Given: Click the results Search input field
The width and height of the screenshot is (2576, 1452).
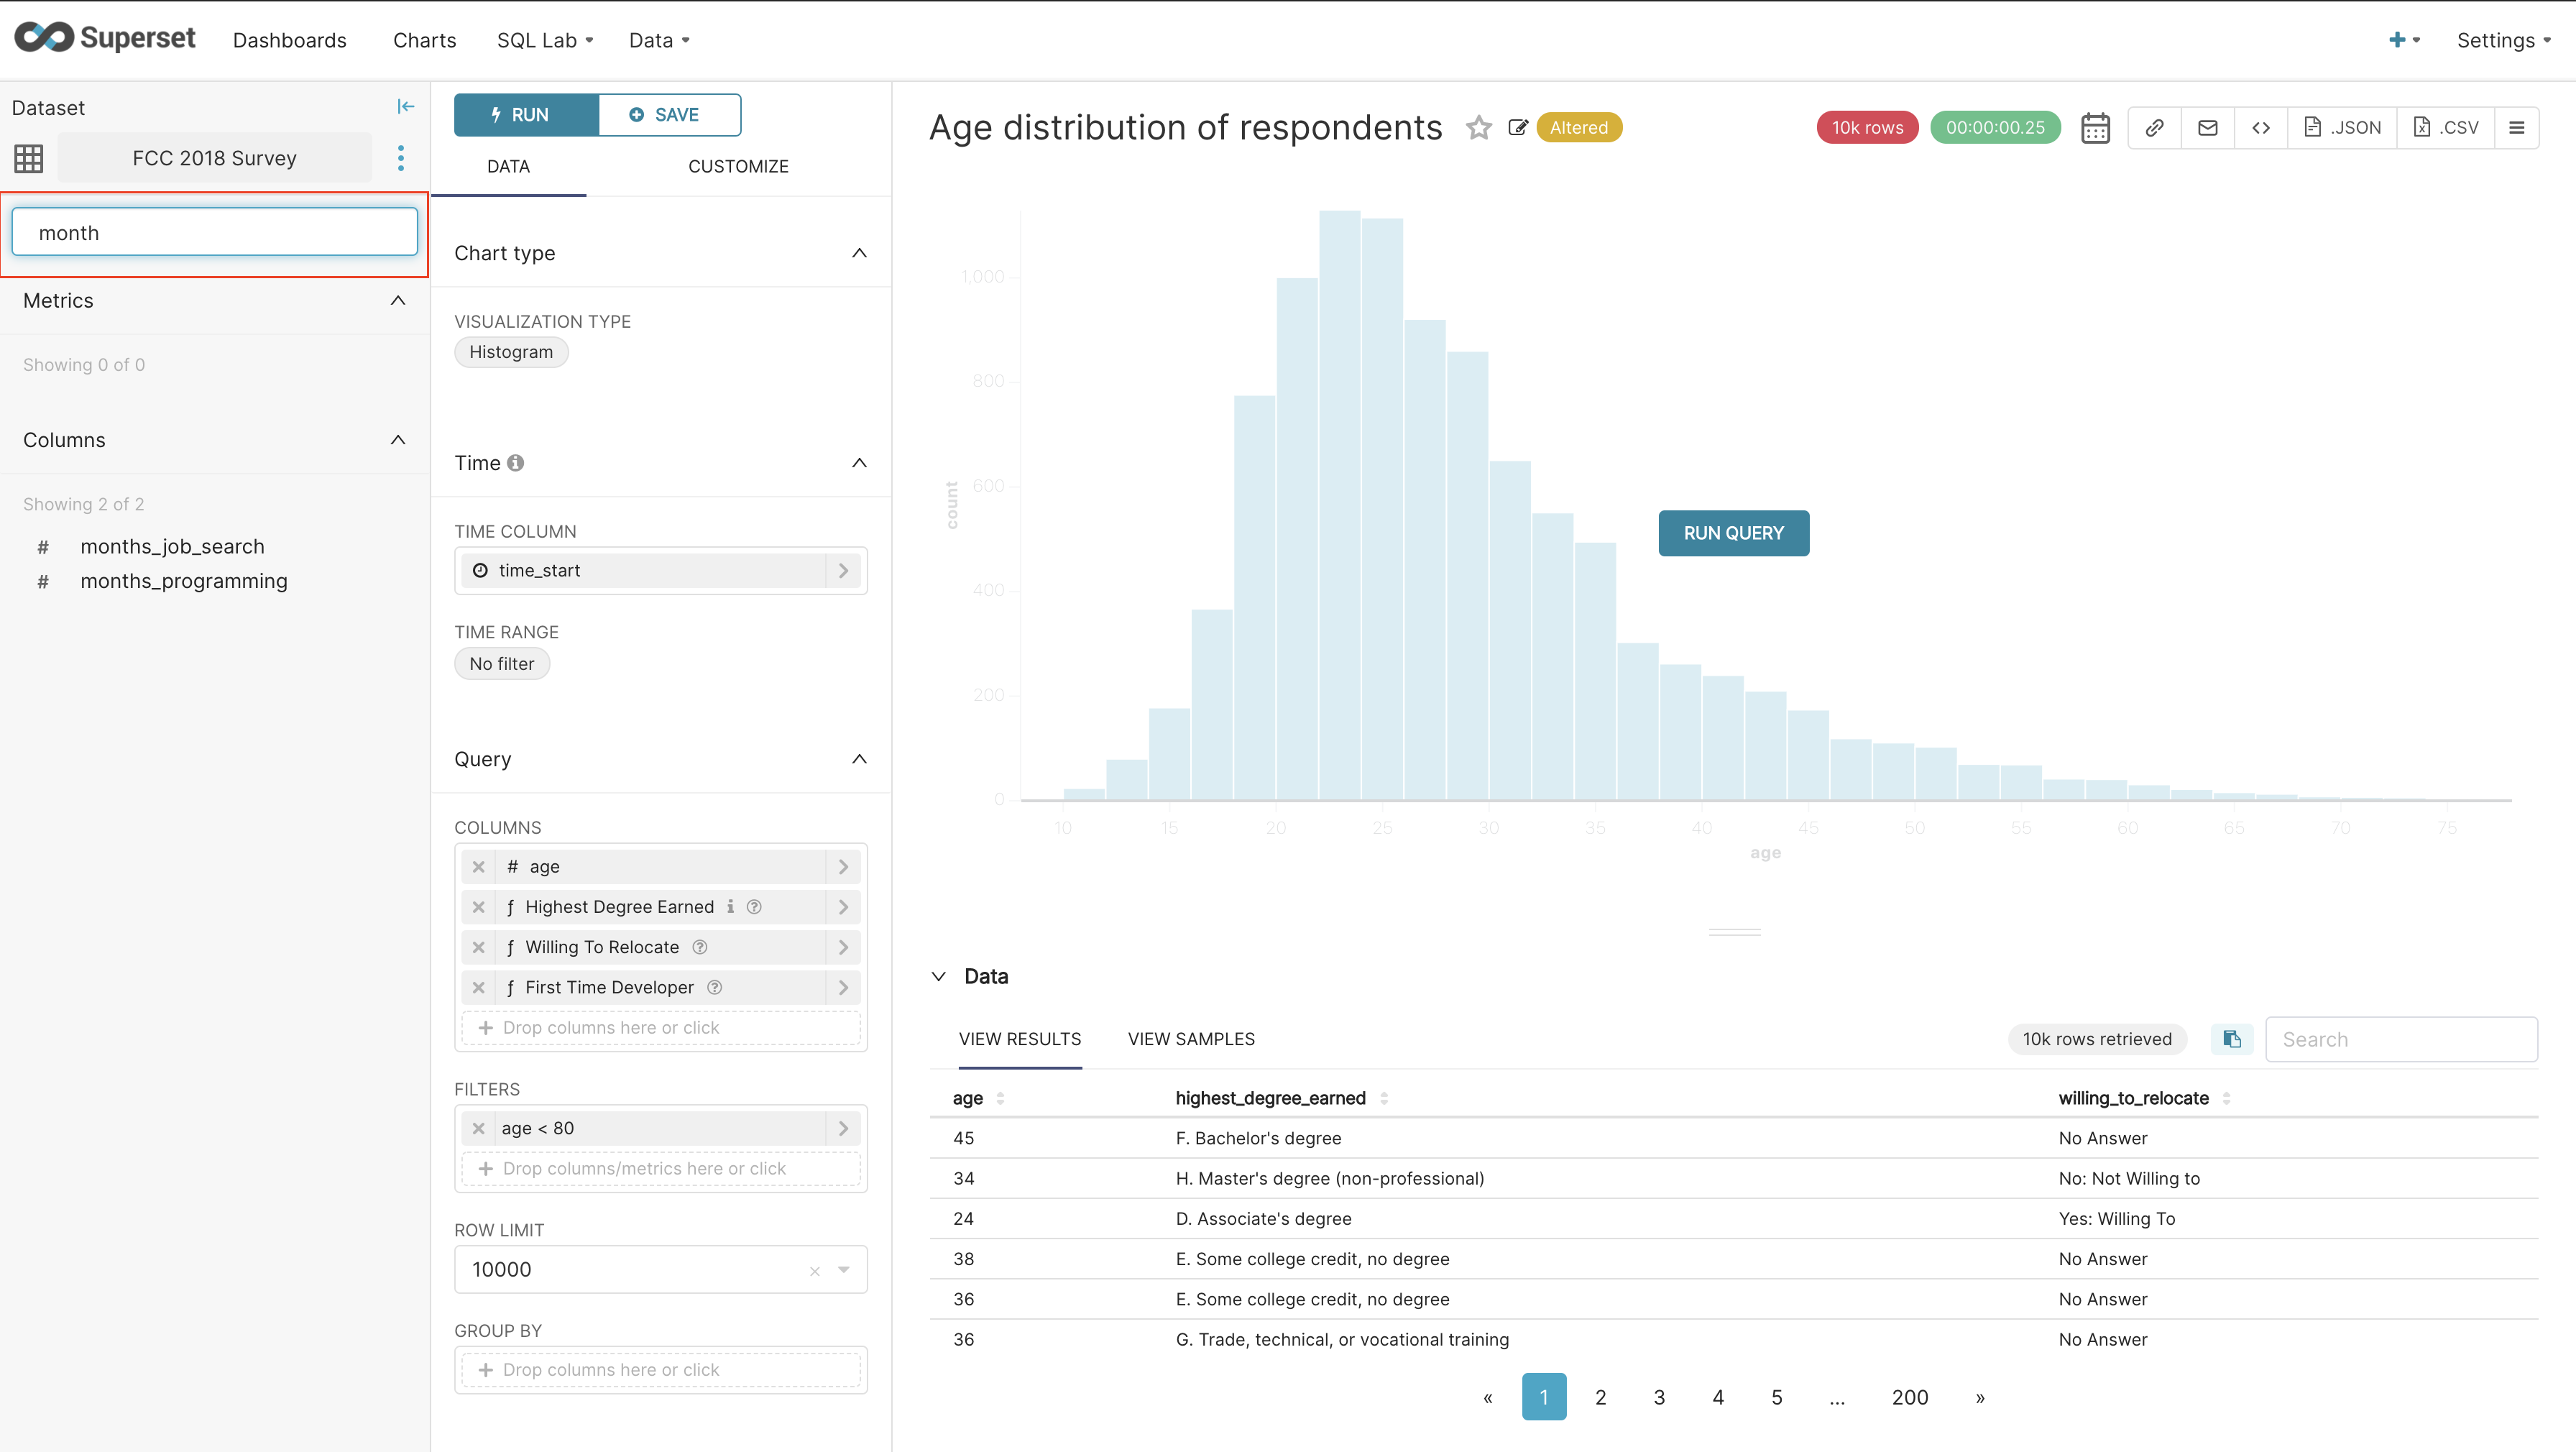Looking at the screenshot, I should (2400, 1039).
